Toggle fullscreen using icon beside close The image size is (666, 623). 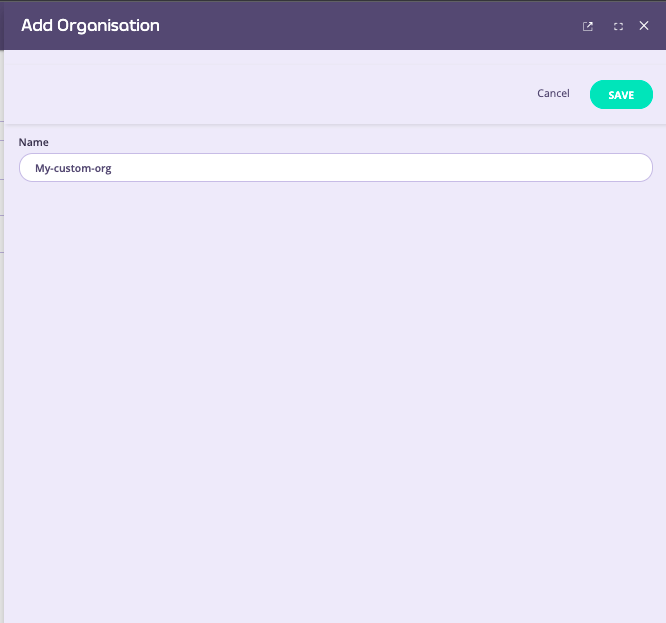(618, 26)
